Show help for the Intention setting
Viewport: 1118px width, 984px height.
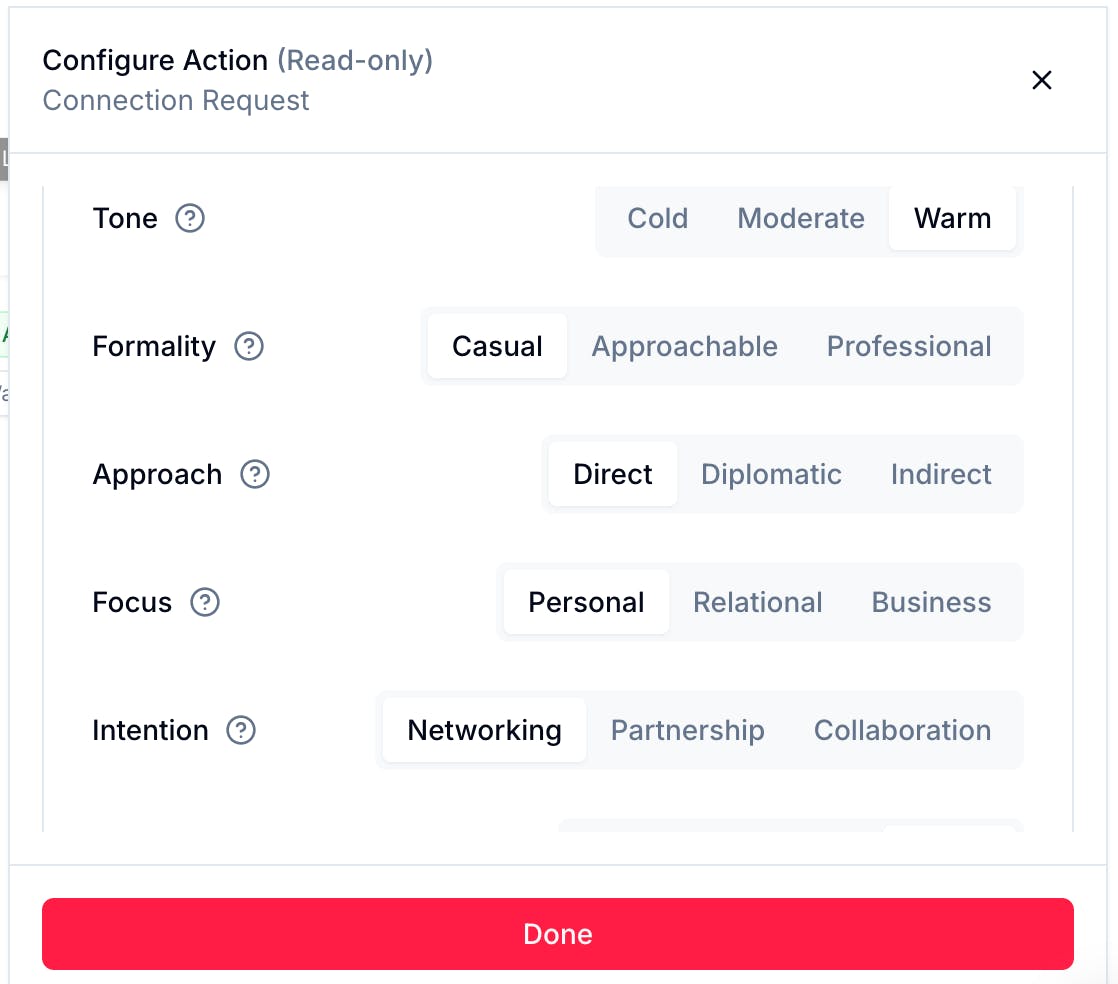[241, 730]
